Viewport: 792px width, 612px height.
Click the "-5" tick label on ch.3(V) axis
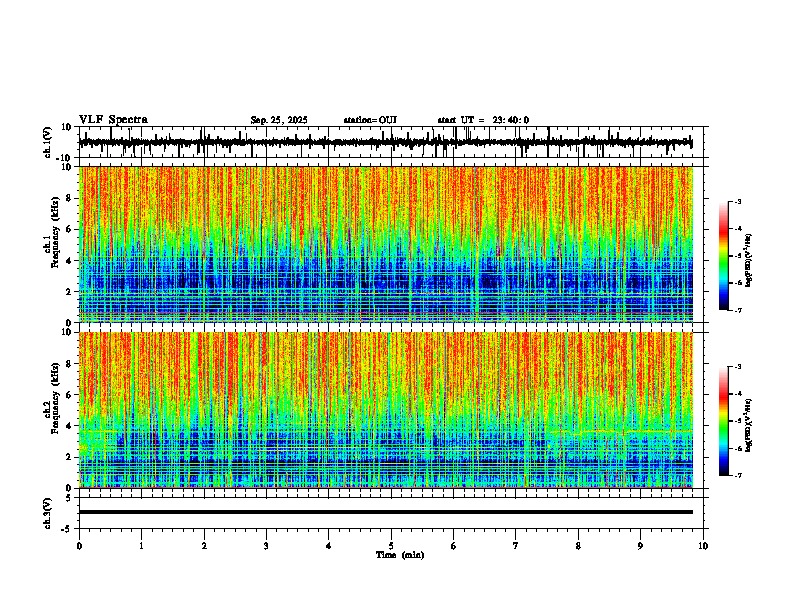(x=68, y=529)
